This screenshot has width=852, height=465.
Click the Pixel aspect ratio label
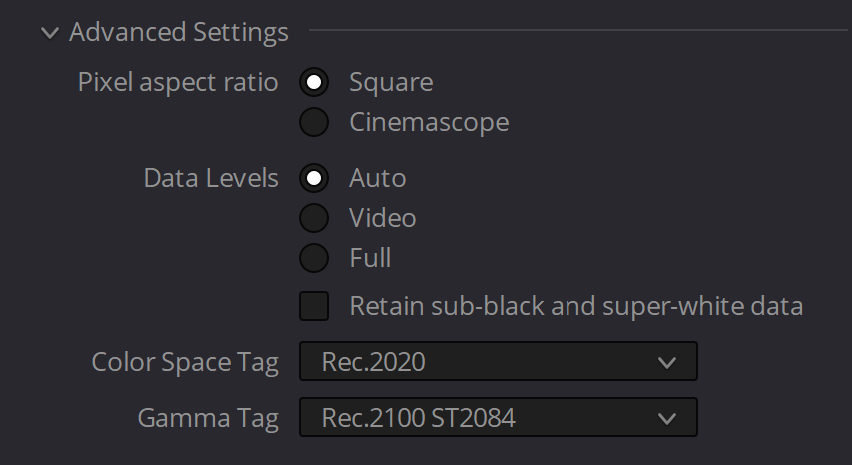click(x=178, y=83)
